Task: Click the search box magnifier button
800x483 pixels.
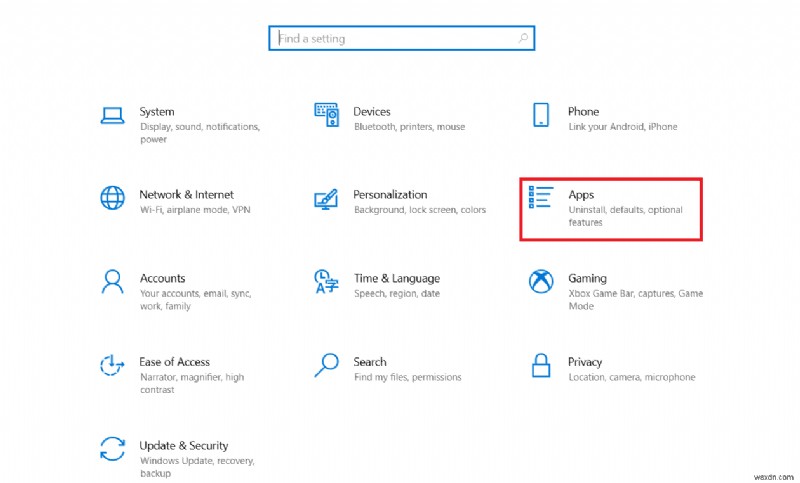Action: pyautogui.click(x=522, y=39)
